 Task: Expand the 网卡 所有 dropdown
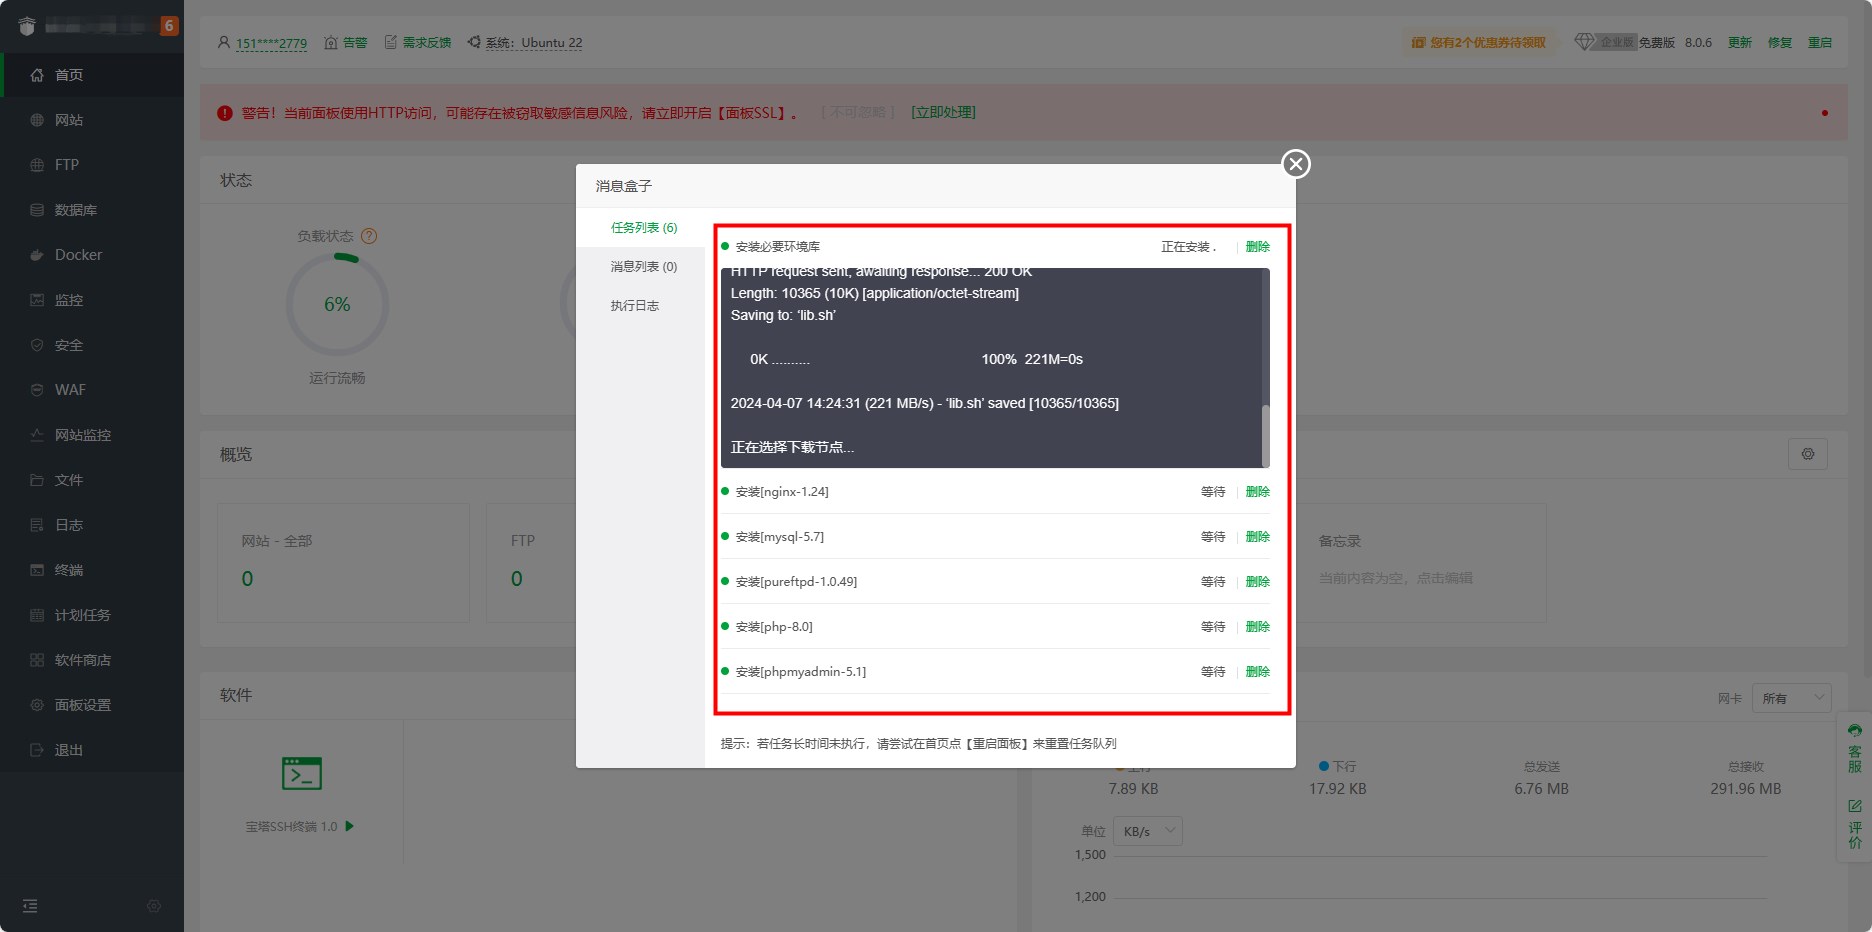1792,698
